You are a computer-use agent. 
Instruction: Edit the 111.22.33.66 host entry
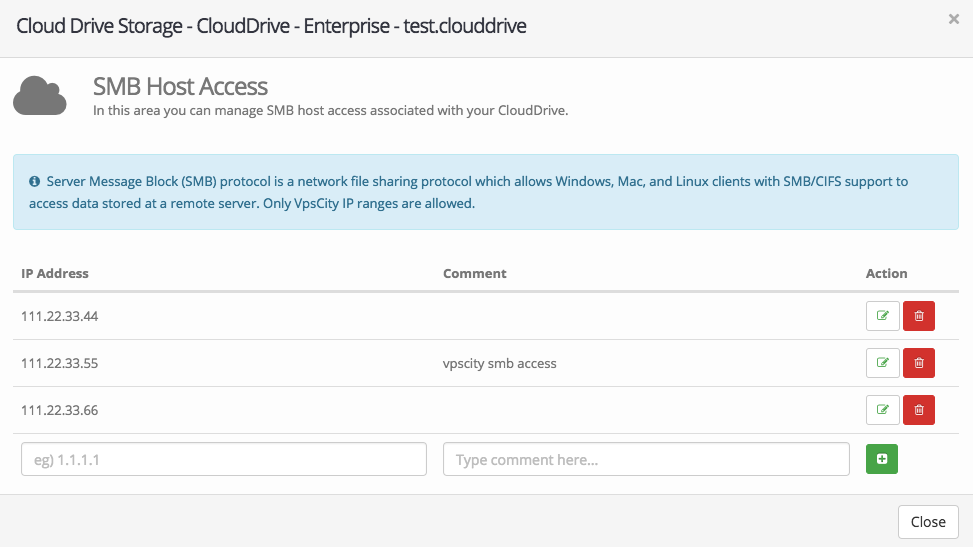click(882, 409)
